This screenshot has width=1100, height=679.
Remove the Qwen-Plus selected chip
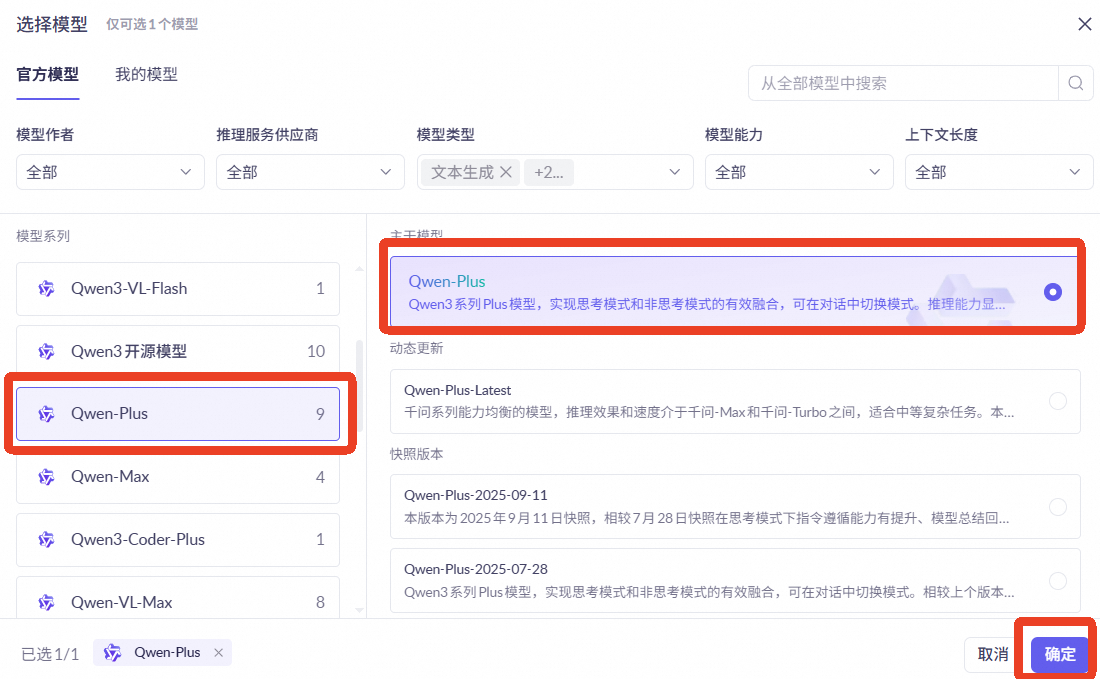tap(219, 652)
